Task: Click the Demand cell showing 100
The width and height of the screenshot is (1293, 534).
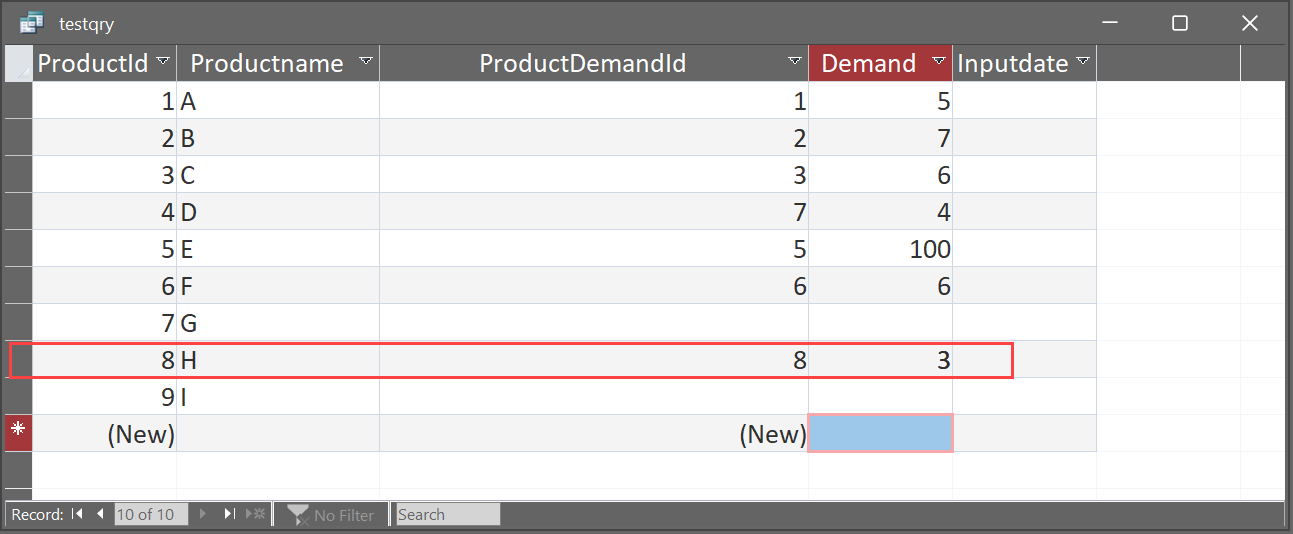Action: tap(880, 249)
